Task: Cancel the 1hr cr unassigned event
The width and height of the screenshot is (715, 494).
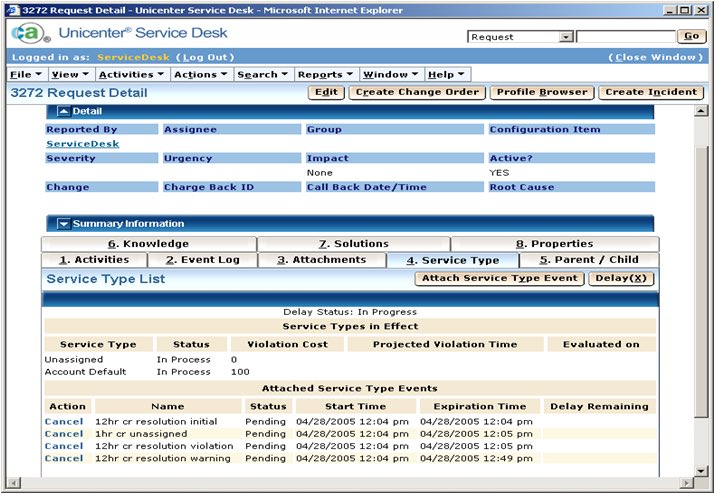Action: (x=64, y=434)
